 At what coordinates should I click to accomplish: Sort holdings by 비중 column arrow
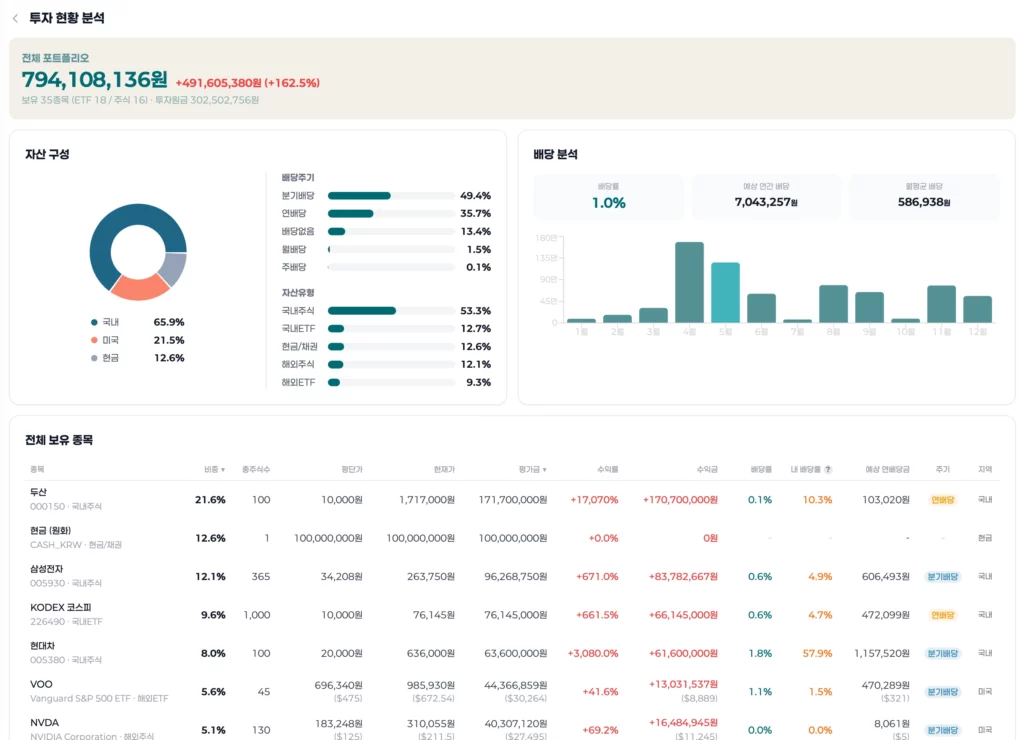(223, 470)
